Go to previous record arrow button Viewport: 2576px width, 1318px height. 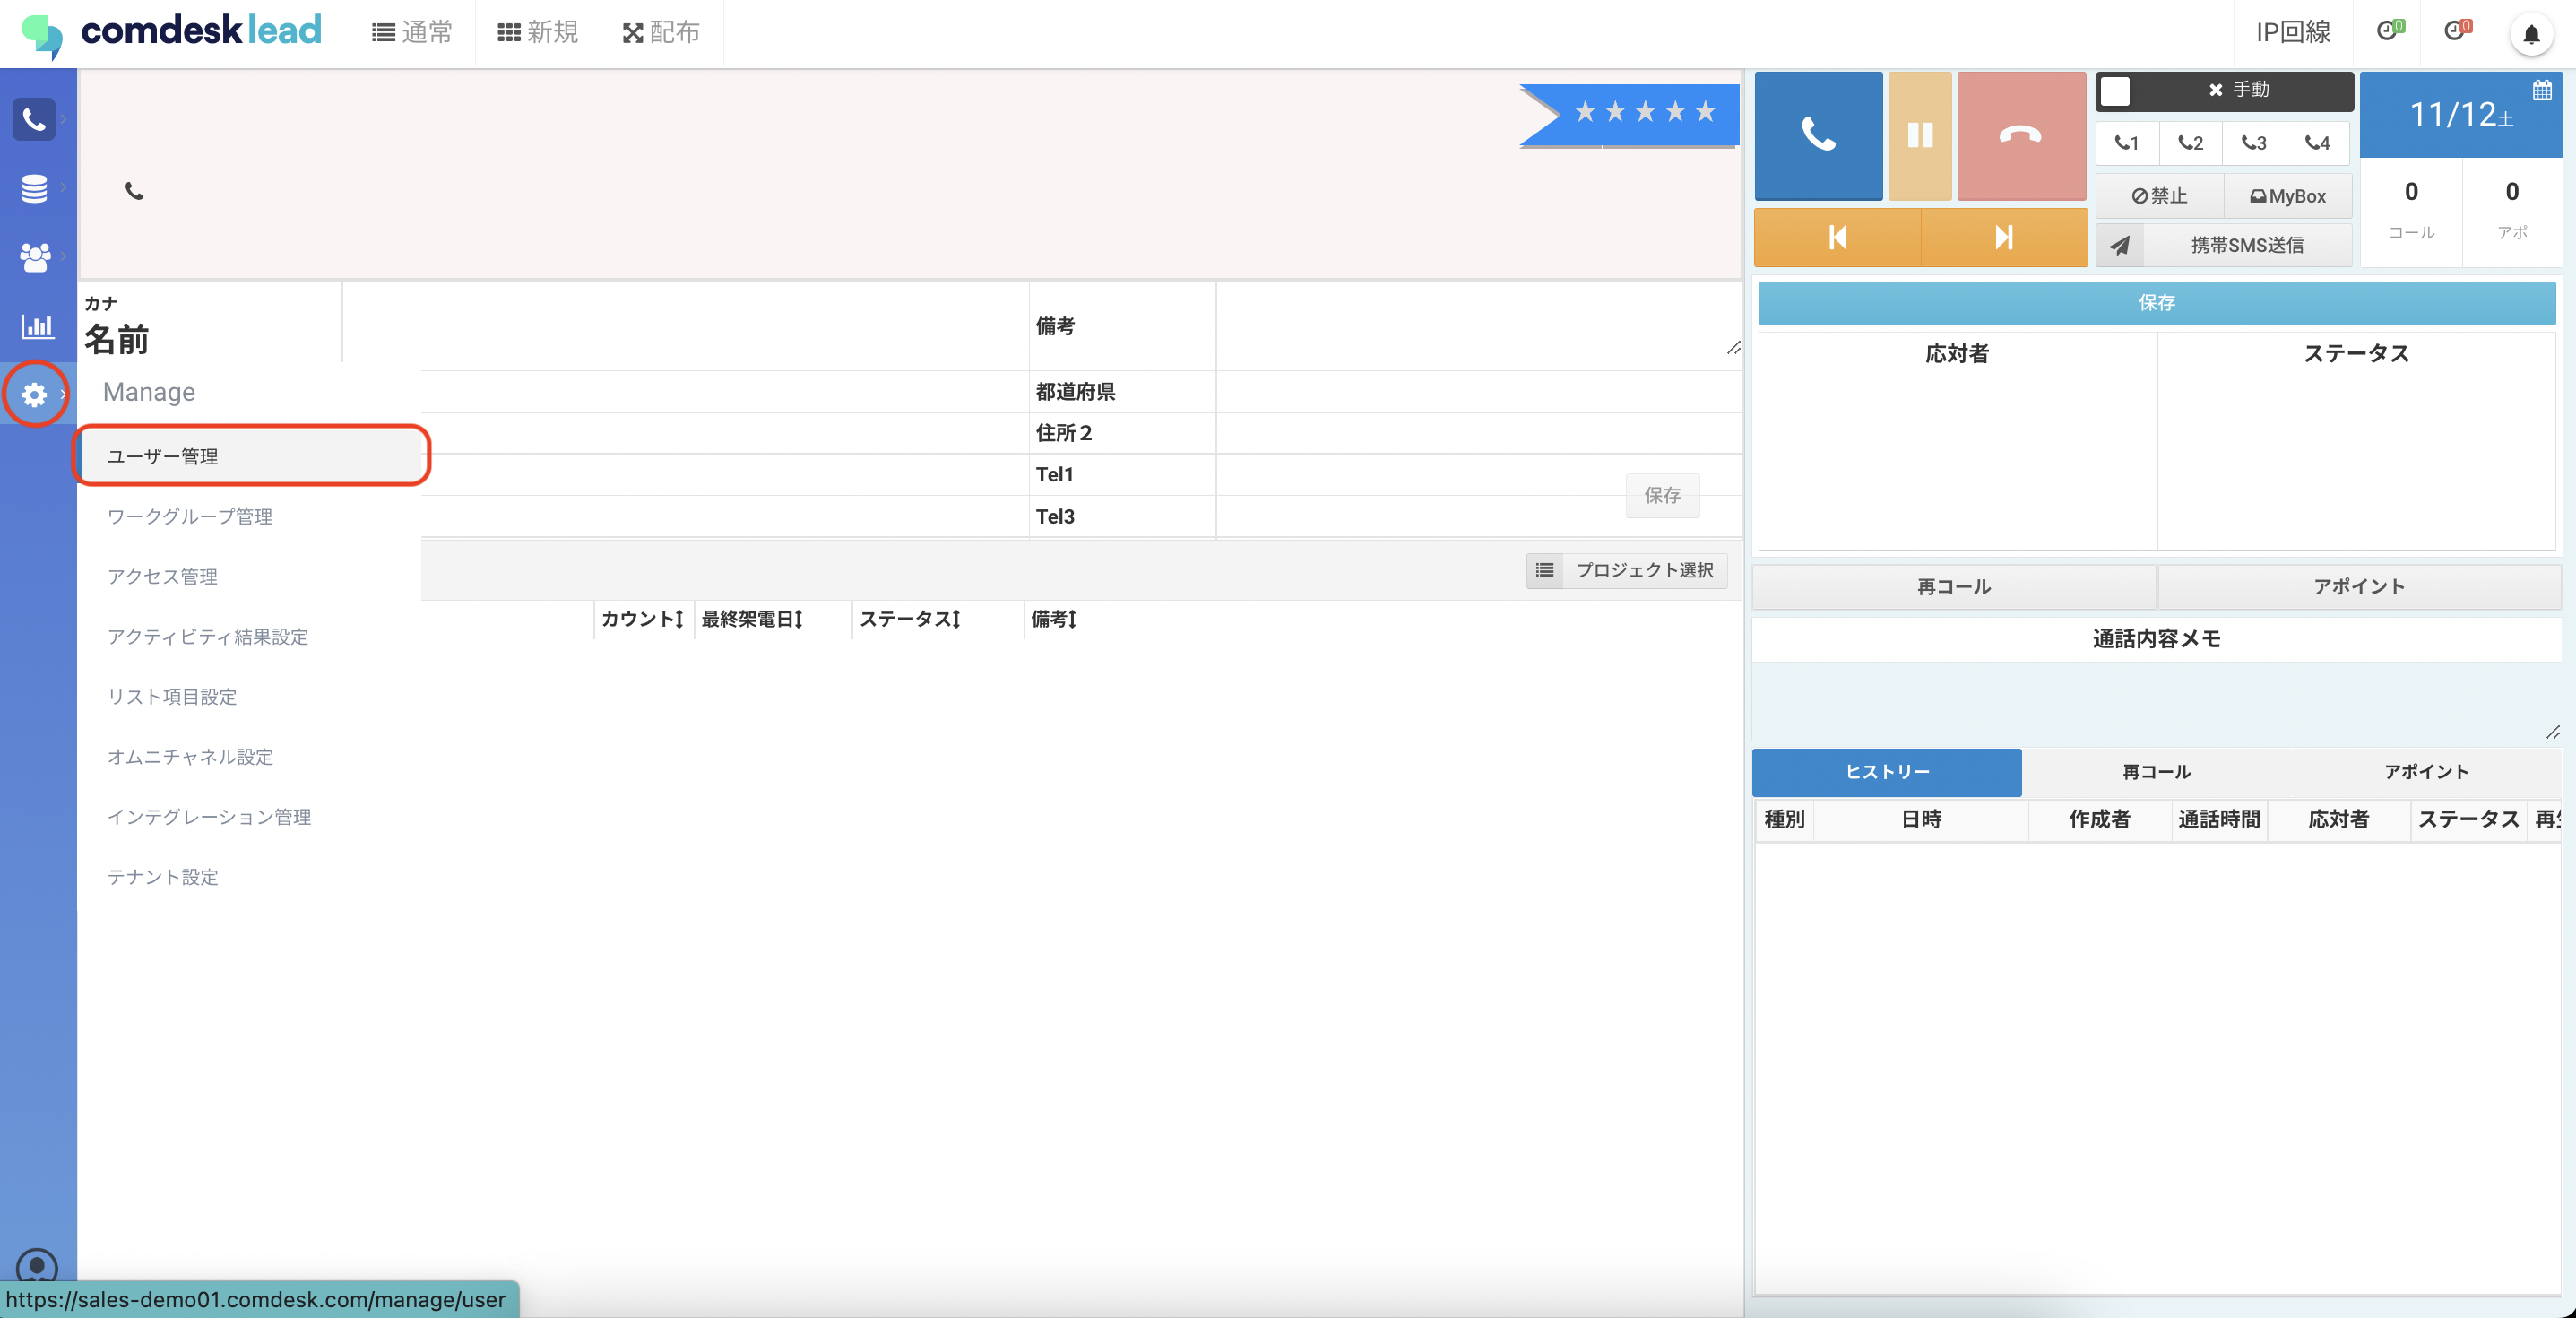[1837, 237]
